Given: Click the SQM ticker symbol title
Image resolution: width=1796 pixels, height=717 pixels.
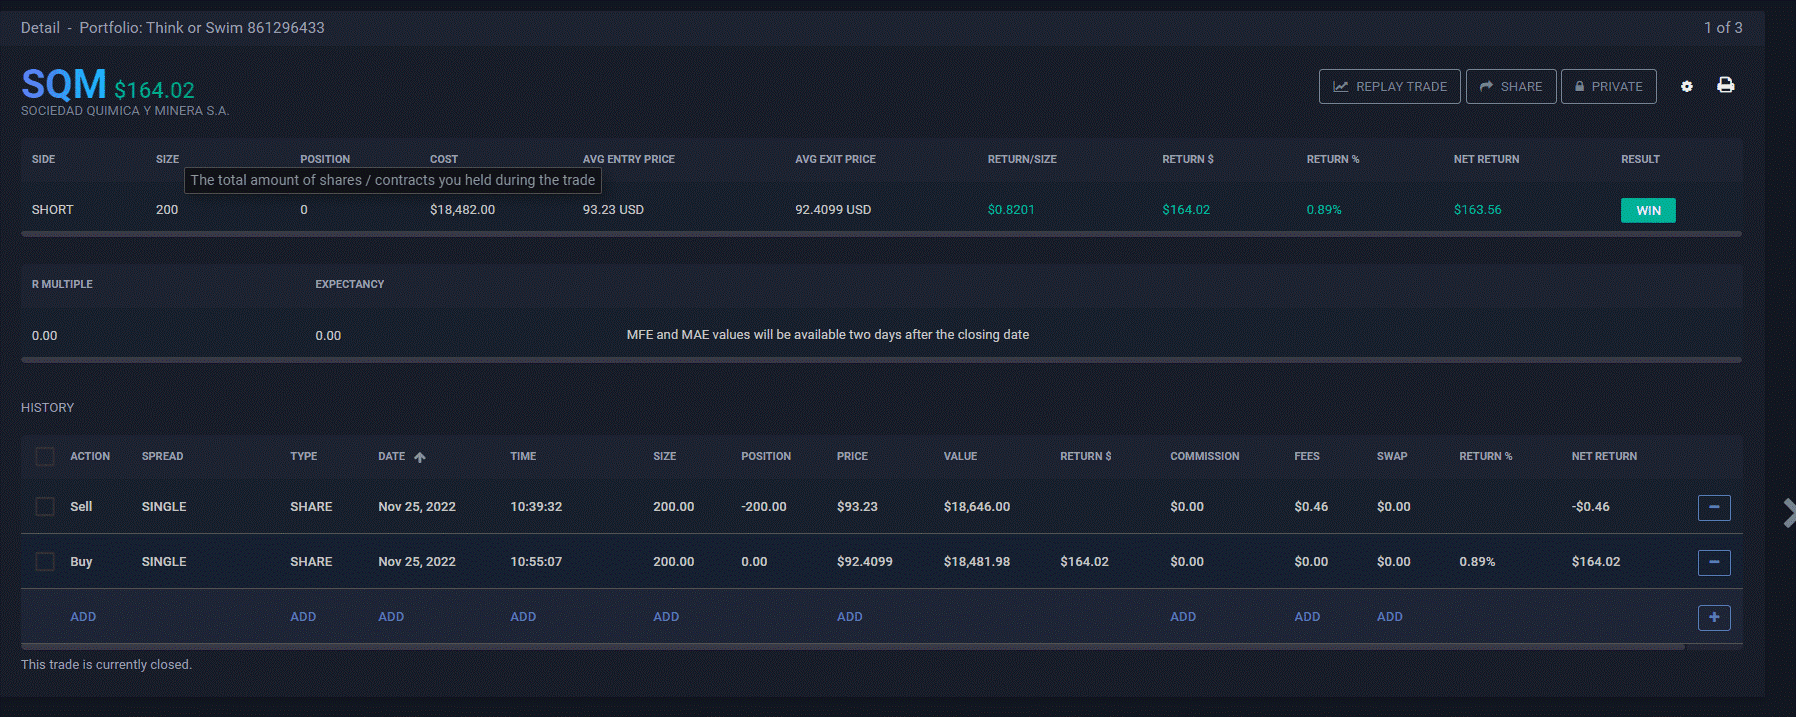Looking at the screenshot, I should click(x=64, y=84).
